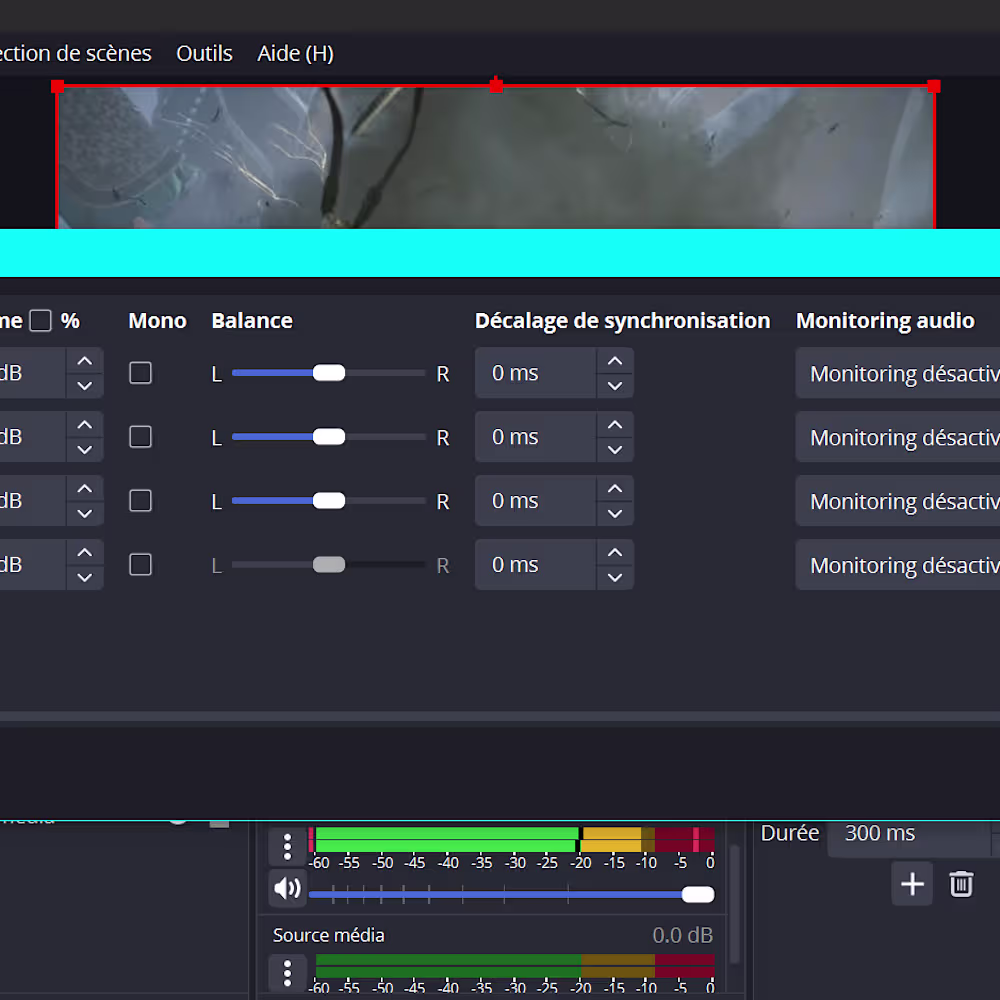Screen dimensions: 1000x1000
Task: Click the horizontal scrollbar of the audio properties dialog
Action: [x=500, y=716]
